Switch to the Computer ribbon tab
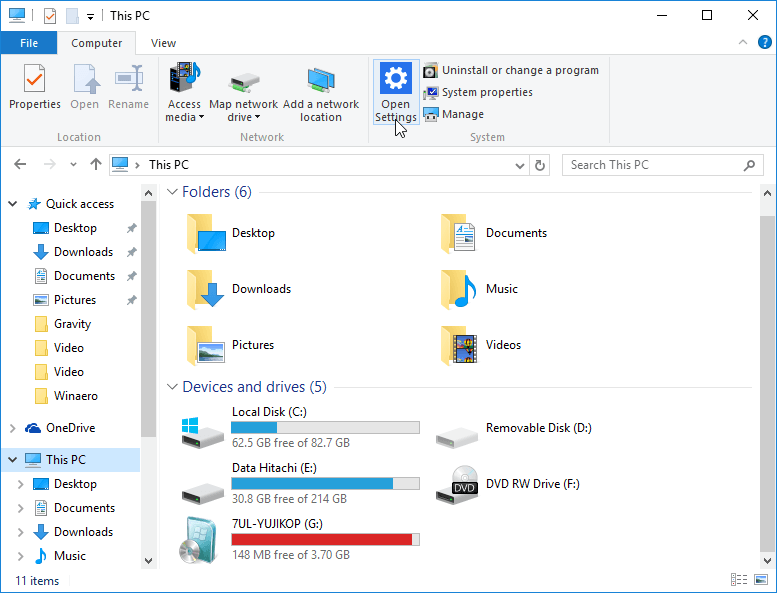777x593 pixels. (x=96, y=43)
